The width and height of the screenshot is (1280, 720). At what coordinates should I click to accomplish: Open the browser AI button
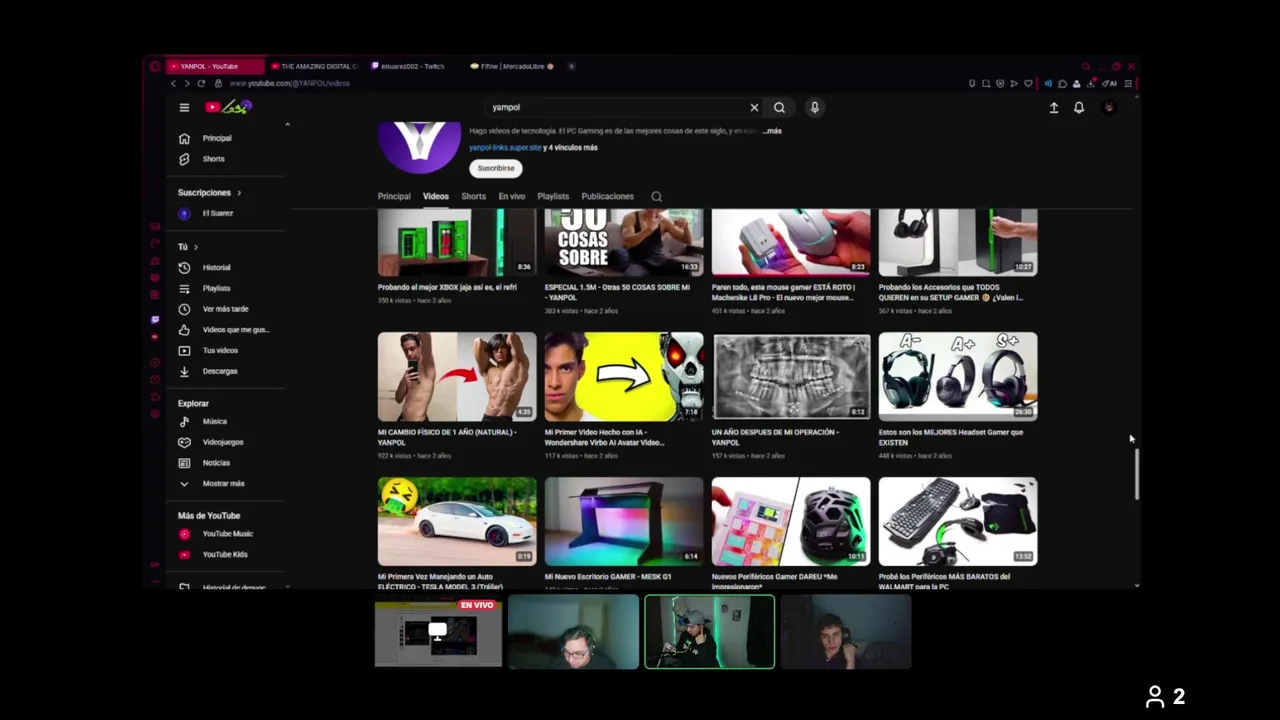click(x=1110, y=83)
